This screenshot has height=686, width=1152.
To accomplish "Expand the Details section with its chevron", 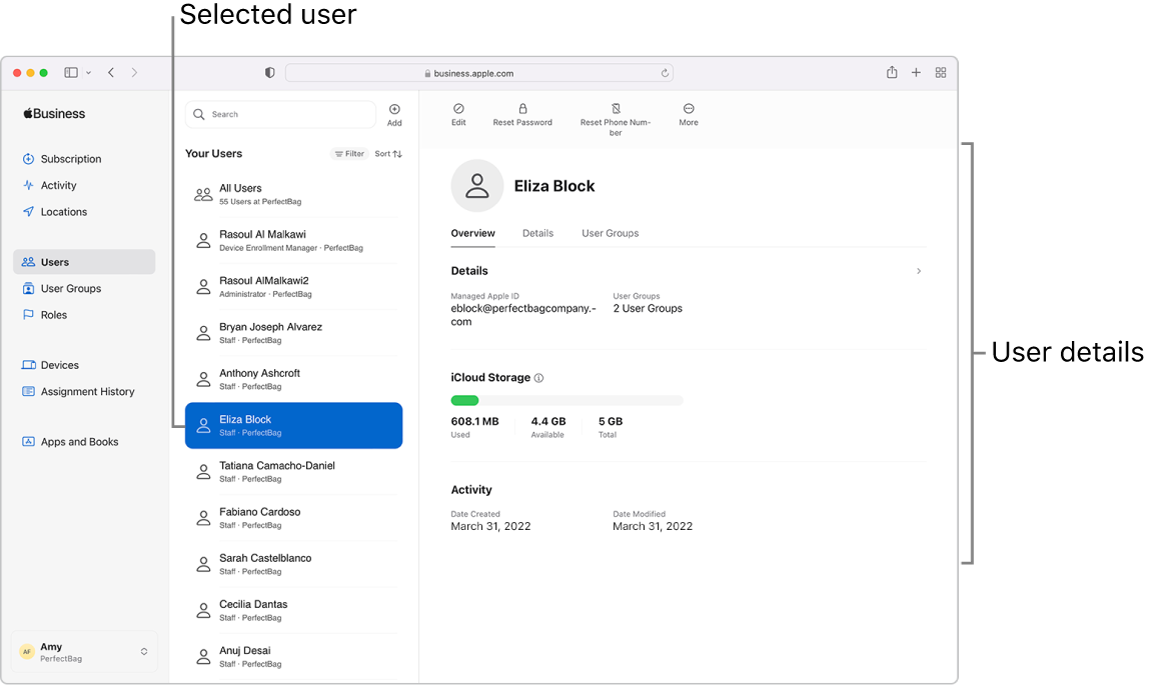I will 918,270.
